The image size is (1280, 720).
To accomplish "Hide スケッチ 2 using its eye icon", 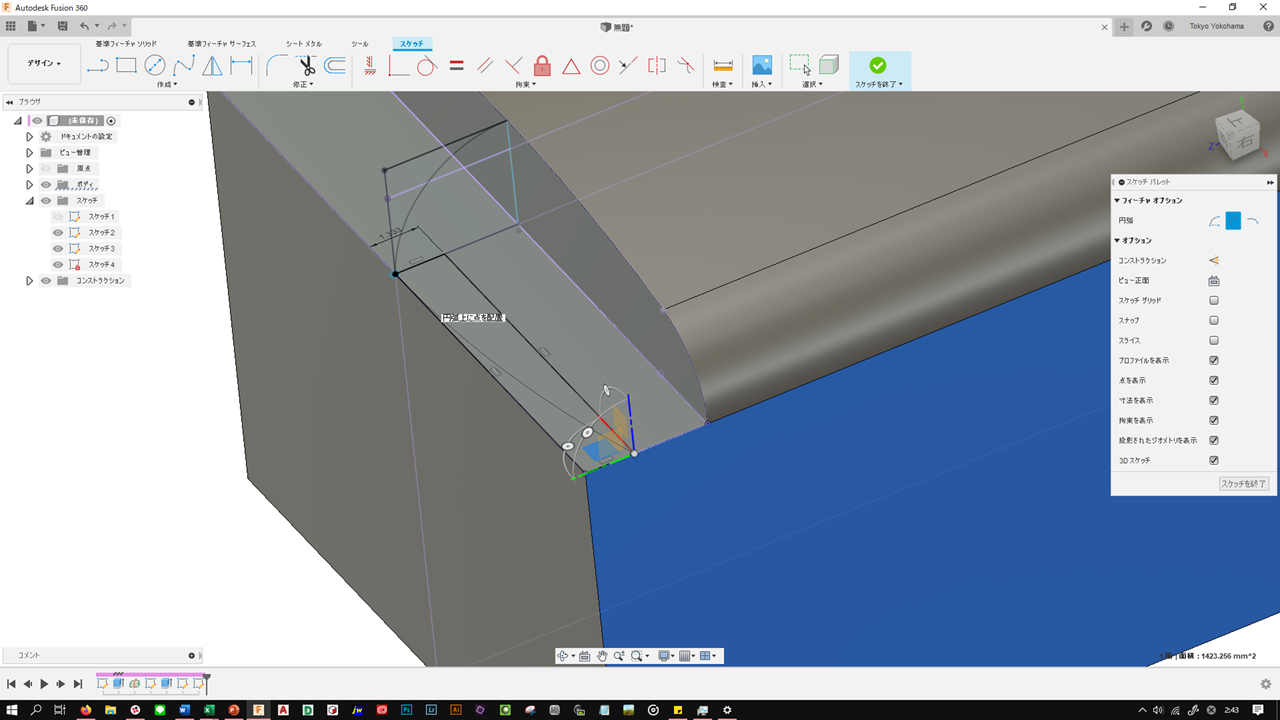I will (x=58, y=233).
